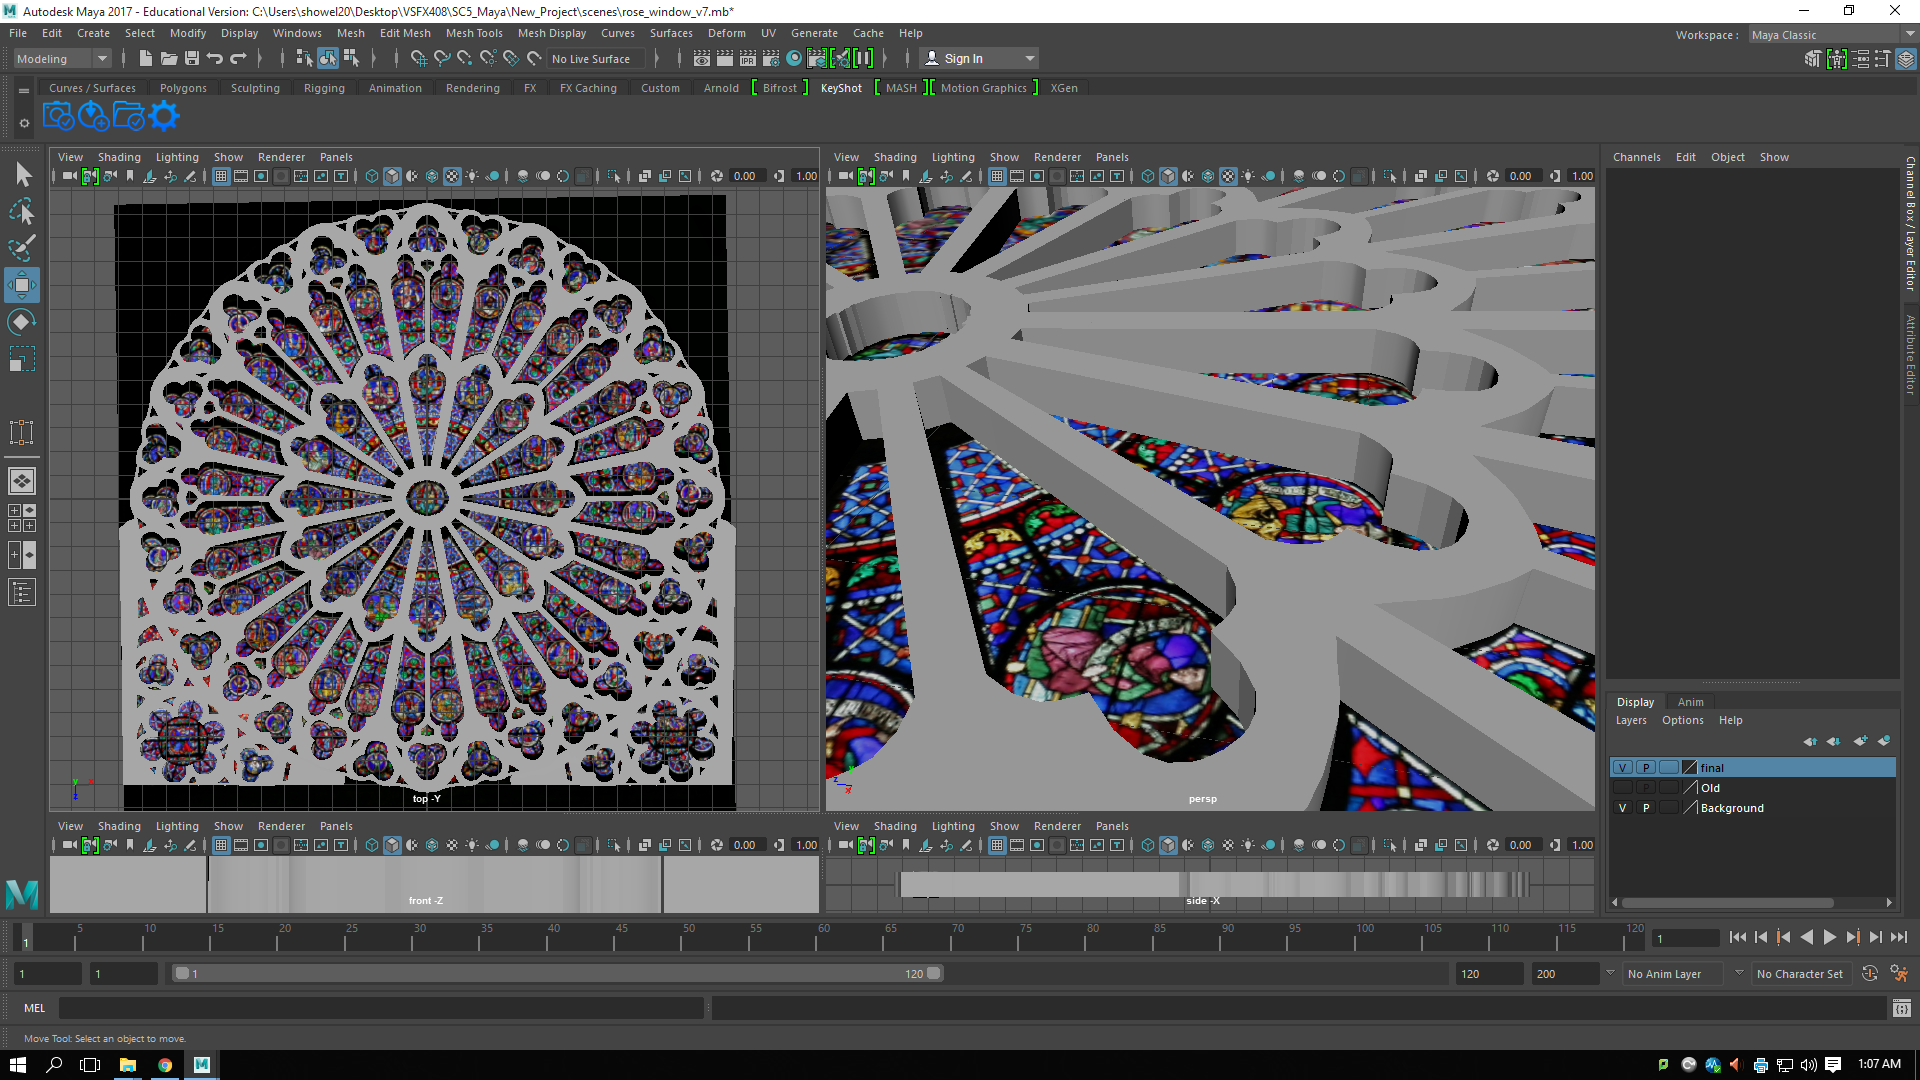Open the Render View window

tap(702, 58)
